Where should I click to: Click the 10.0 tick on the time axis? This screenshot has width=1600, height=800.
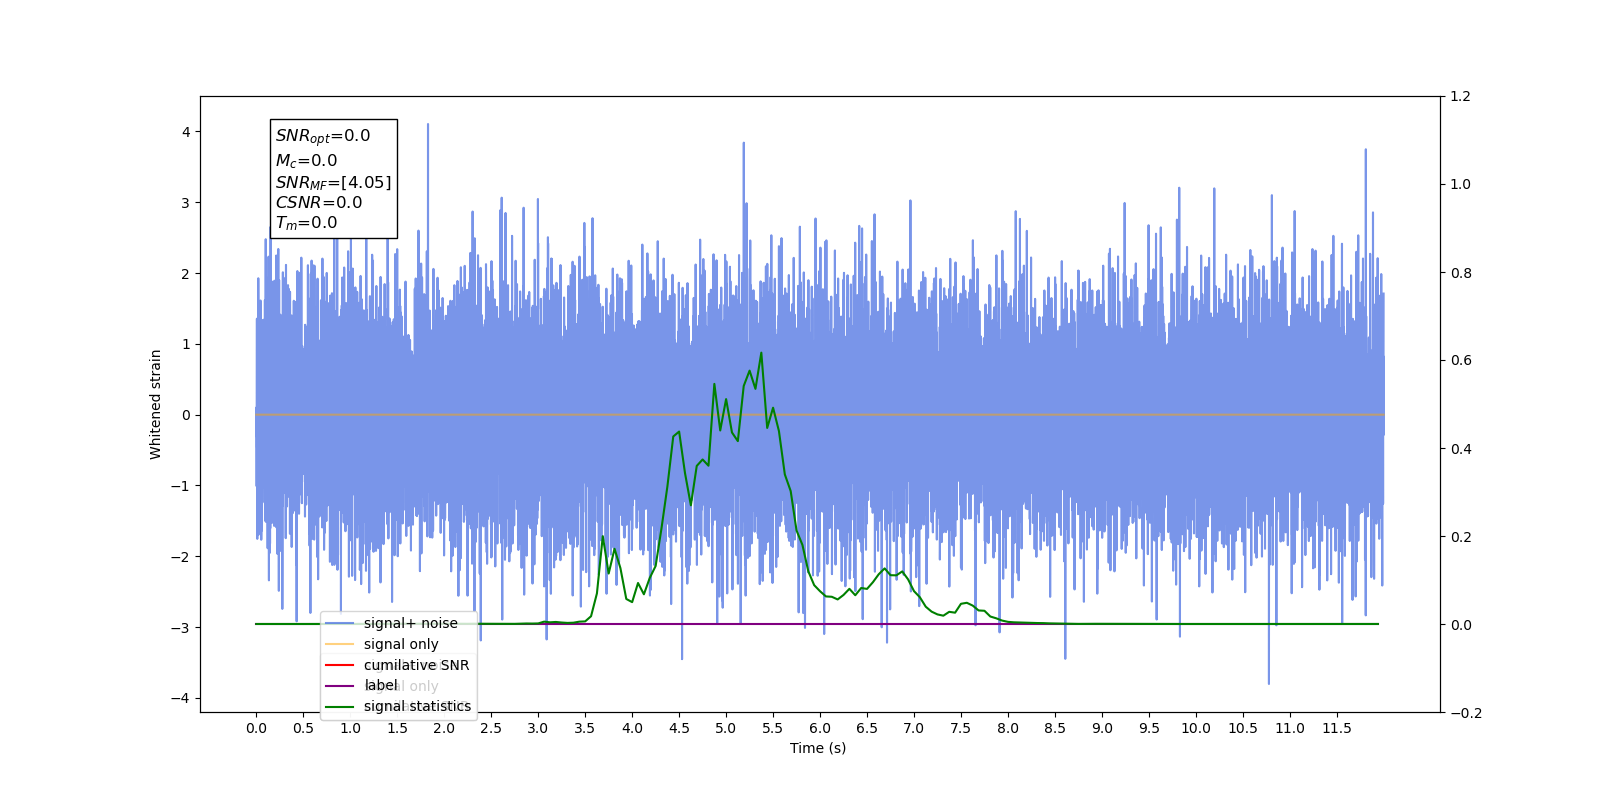[x=1196, y=728]
